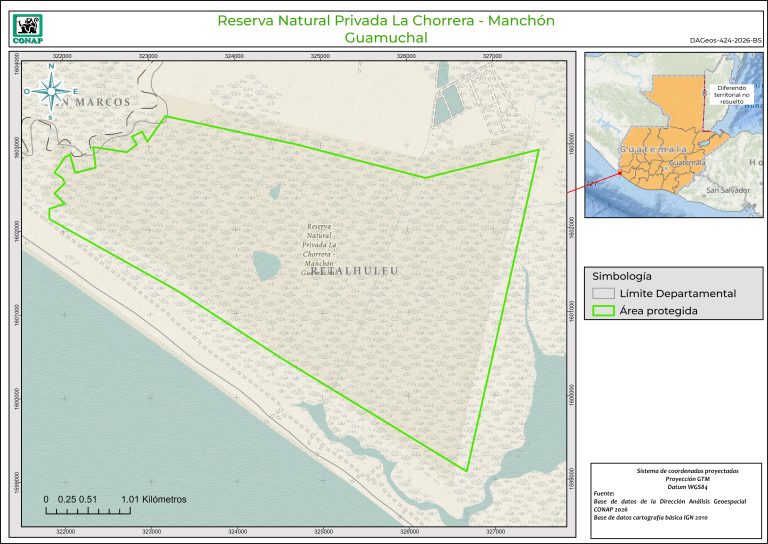The image size is (768, 544).
Task: Click the Límite Departamental legend label
Action: (677, 294)
